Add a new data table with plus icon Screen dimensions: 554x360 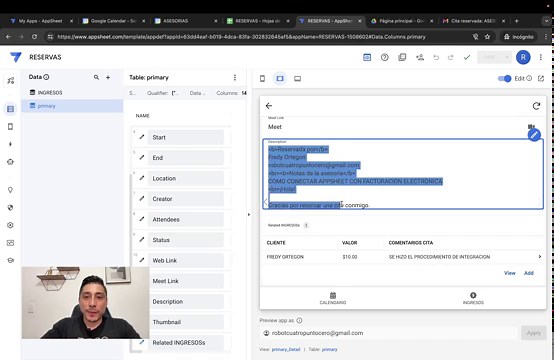click(108, 77)
